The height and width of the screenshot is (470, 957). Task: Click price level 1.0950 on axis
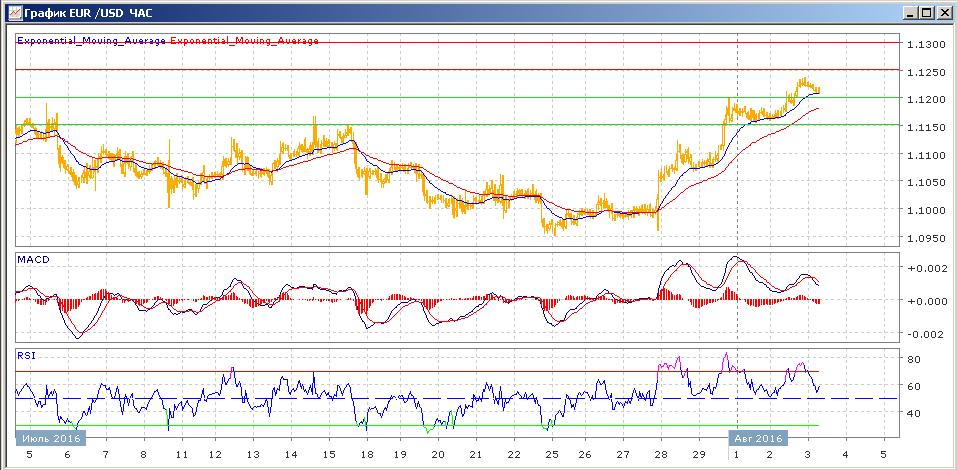(x=925, y=237)
